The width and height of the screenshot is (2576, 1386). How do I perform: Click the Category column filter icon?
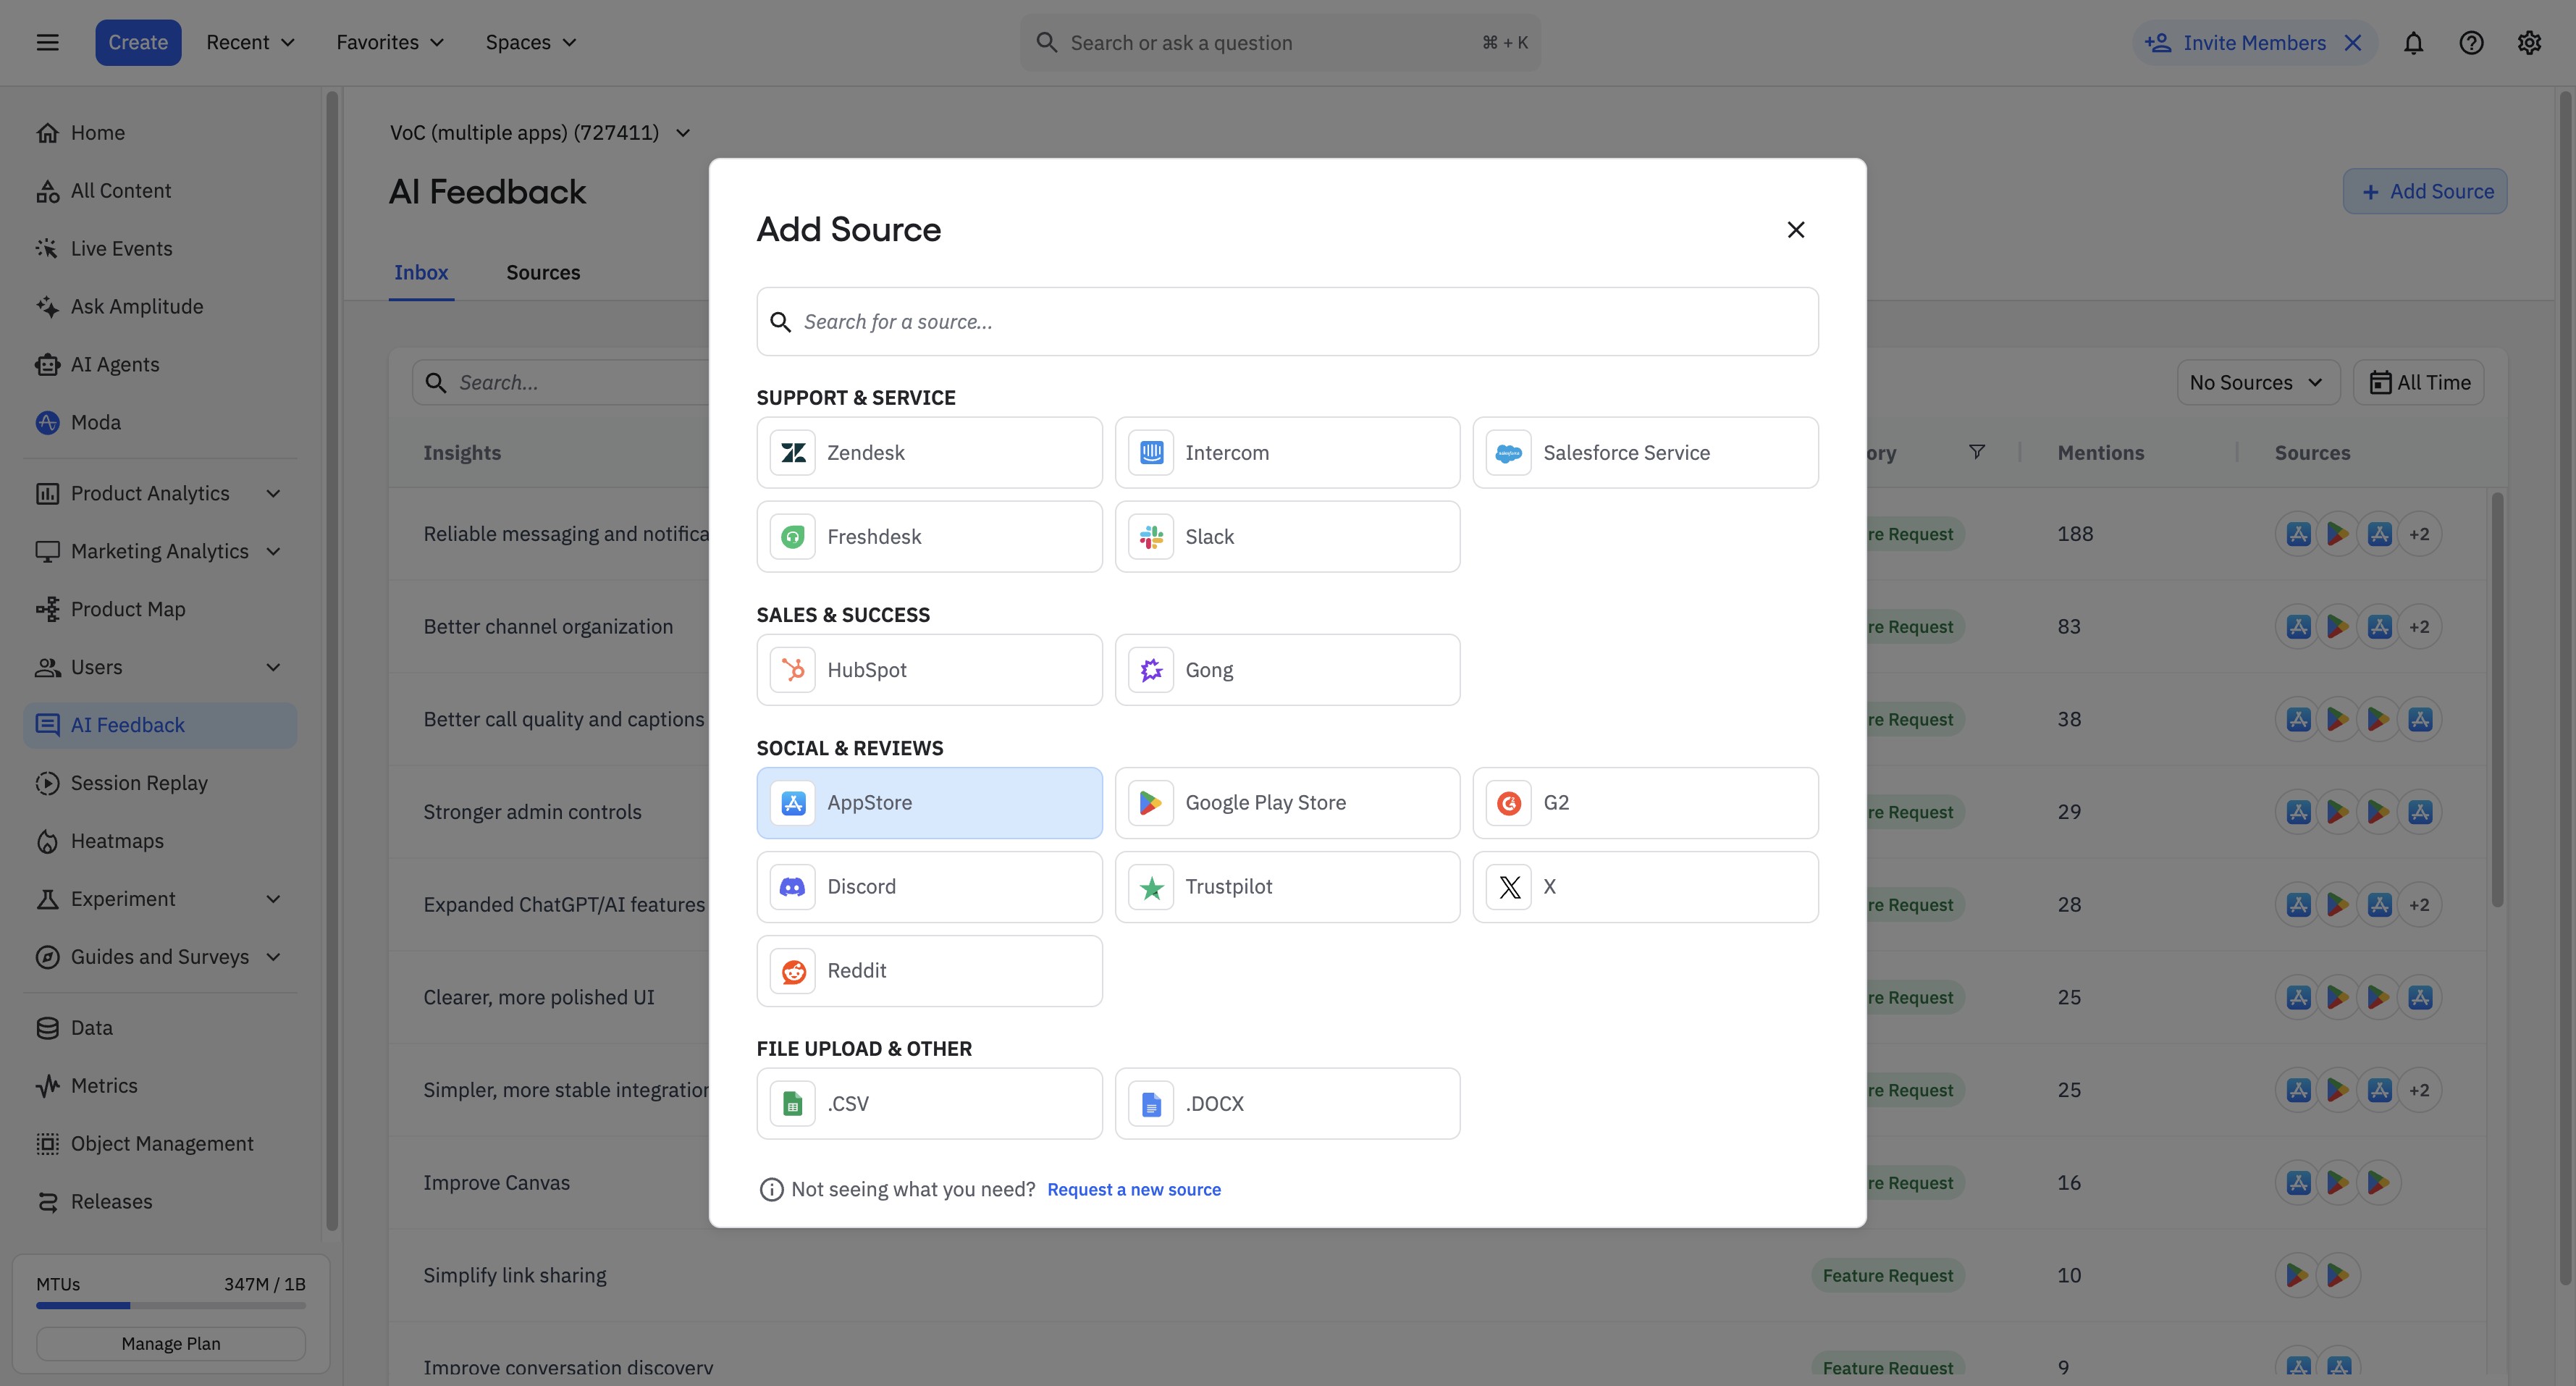pyautogui.click(x=1976, y=452)
